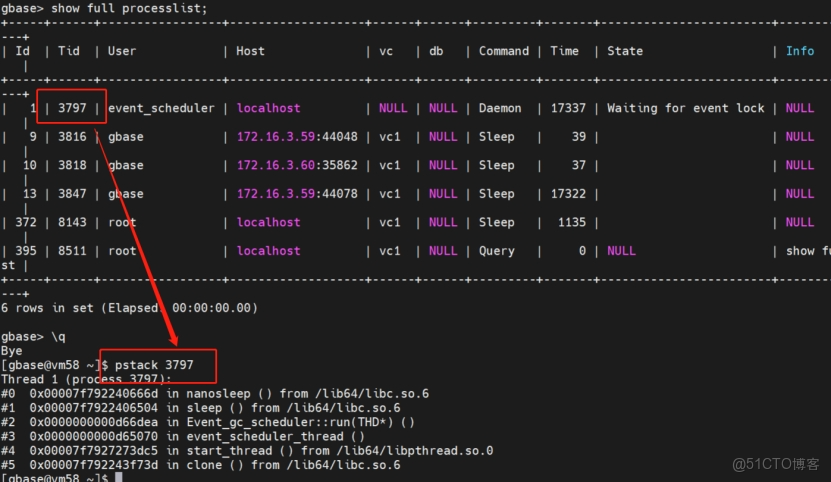Select host 172.16.3.59:44078
The image size is (831, 482).
pyautogui.click(x=297, y=194)
